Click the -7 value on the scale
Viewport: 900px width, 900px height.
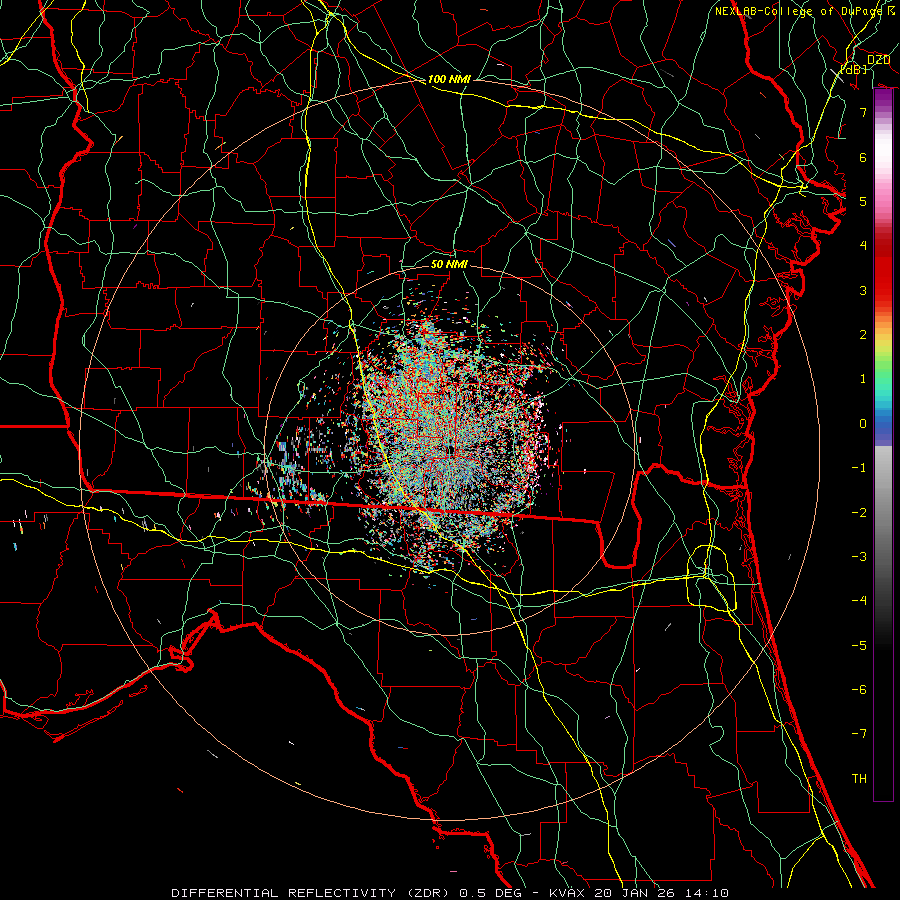(859, 734)
